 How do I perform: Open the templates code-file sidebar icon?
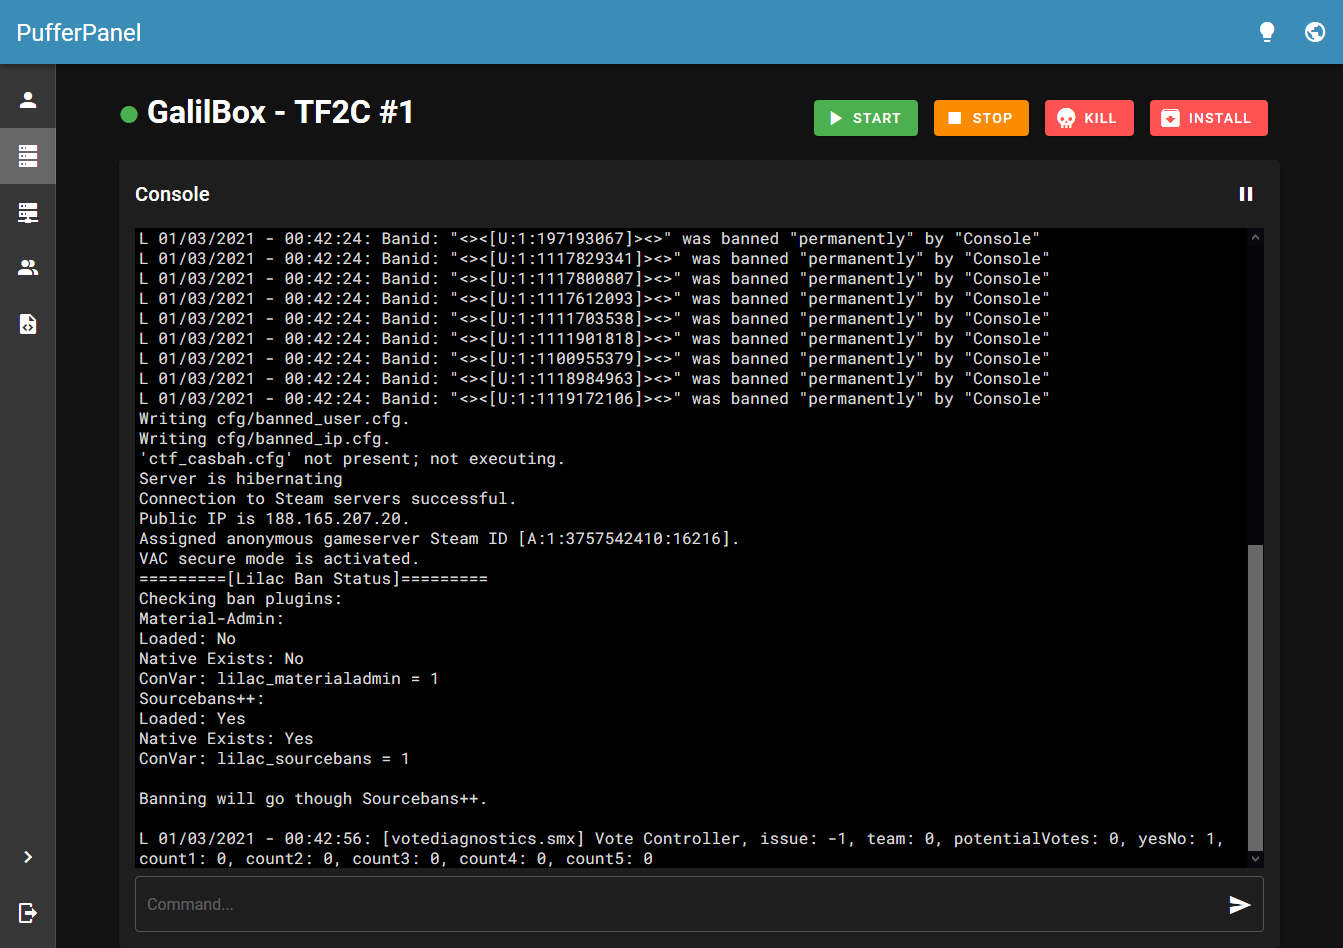coord(28,324)
